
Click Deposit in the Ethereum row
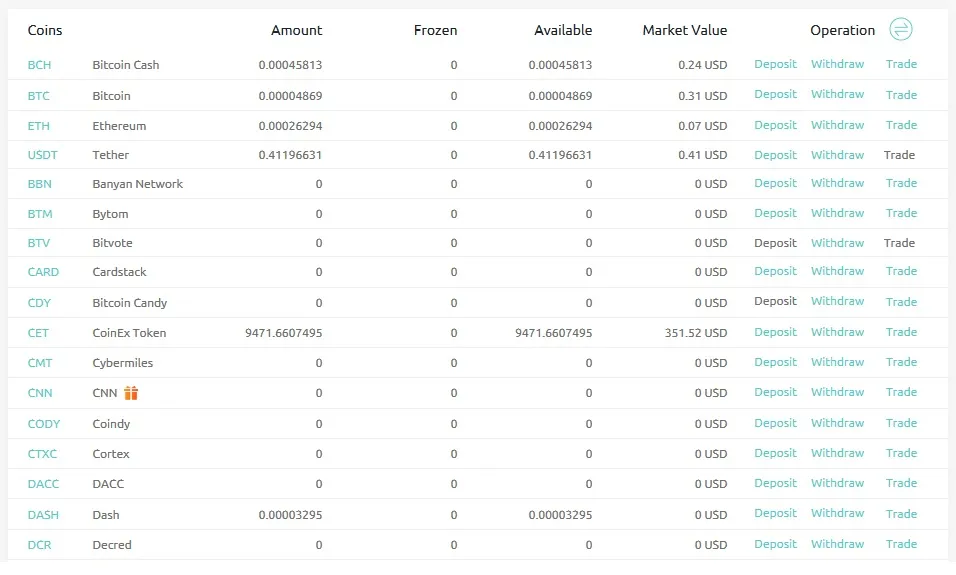pyautogui.click(x=776, y=125)
